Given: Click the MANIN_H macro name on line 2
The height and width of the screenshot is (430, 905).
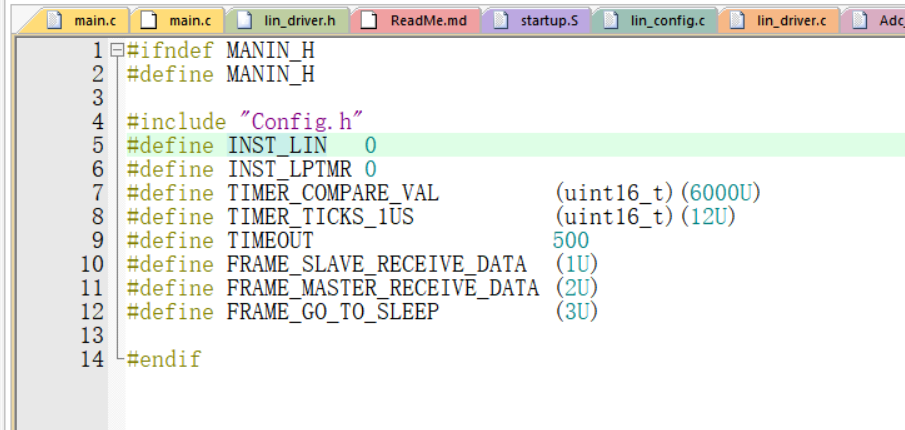Looking at the screenshot, I should click(x=270, y=75).
